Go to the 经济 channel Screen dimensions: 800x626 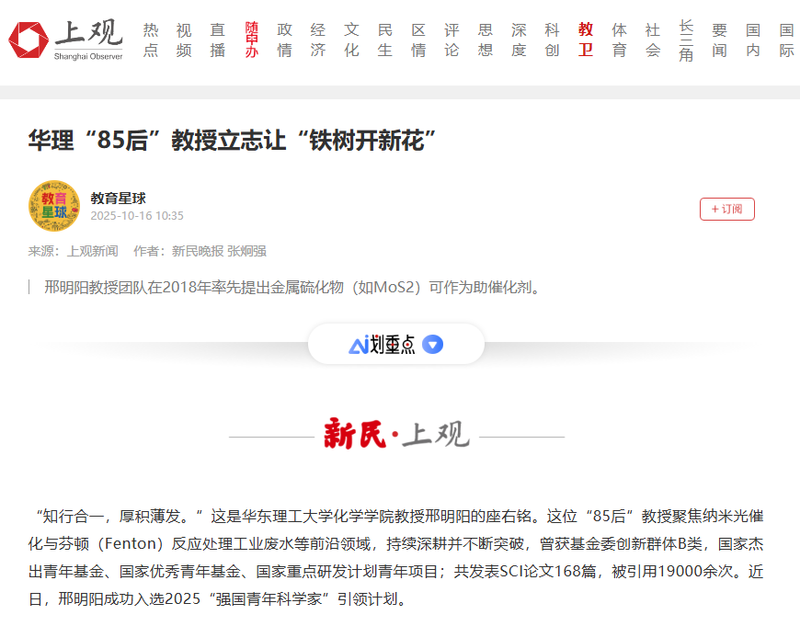point(318,39)
